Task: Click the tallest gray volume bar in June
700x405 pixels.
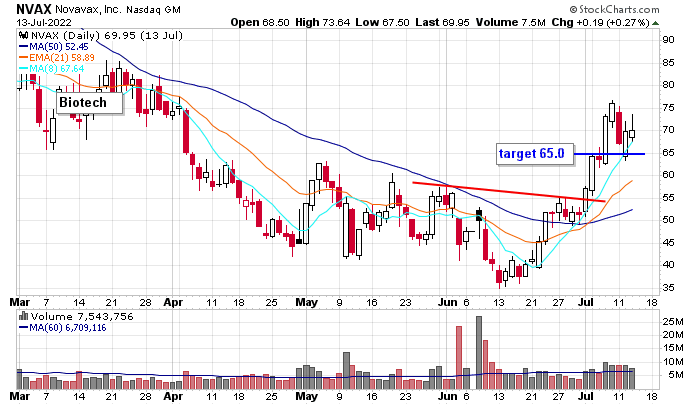Action: click(x=479, y=352)
